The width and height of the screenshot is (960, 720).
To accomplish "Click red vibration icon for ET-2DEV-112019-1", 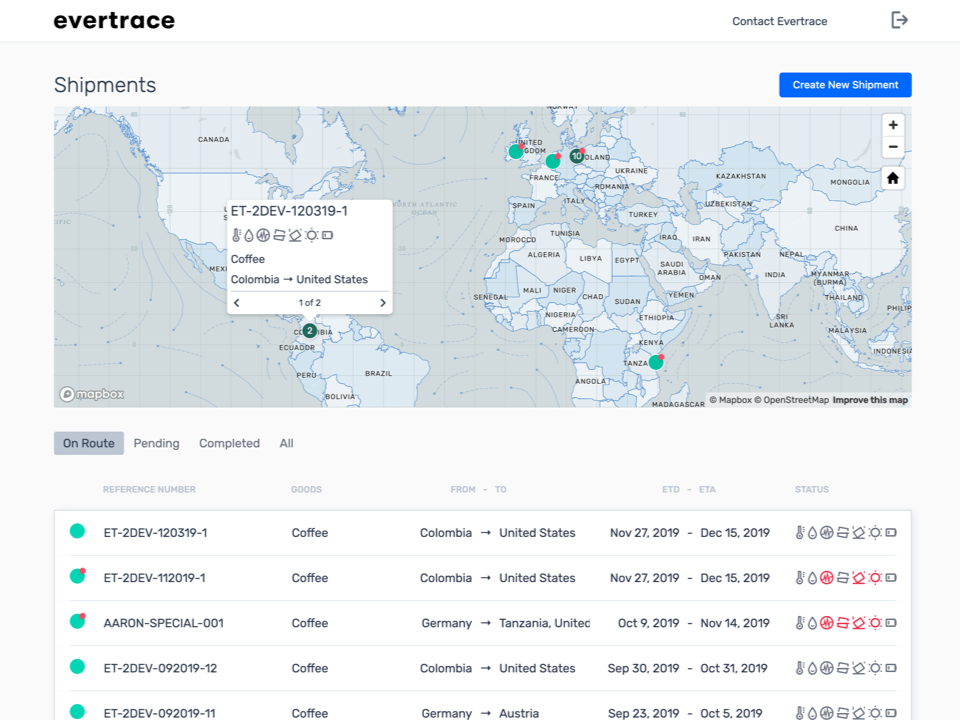I will [x=827, y=578].
